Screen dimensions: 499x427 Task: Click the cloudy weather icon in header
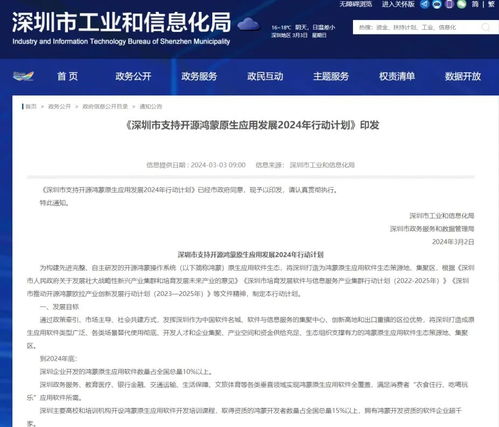pyautogui.click(x=248, y=24)
